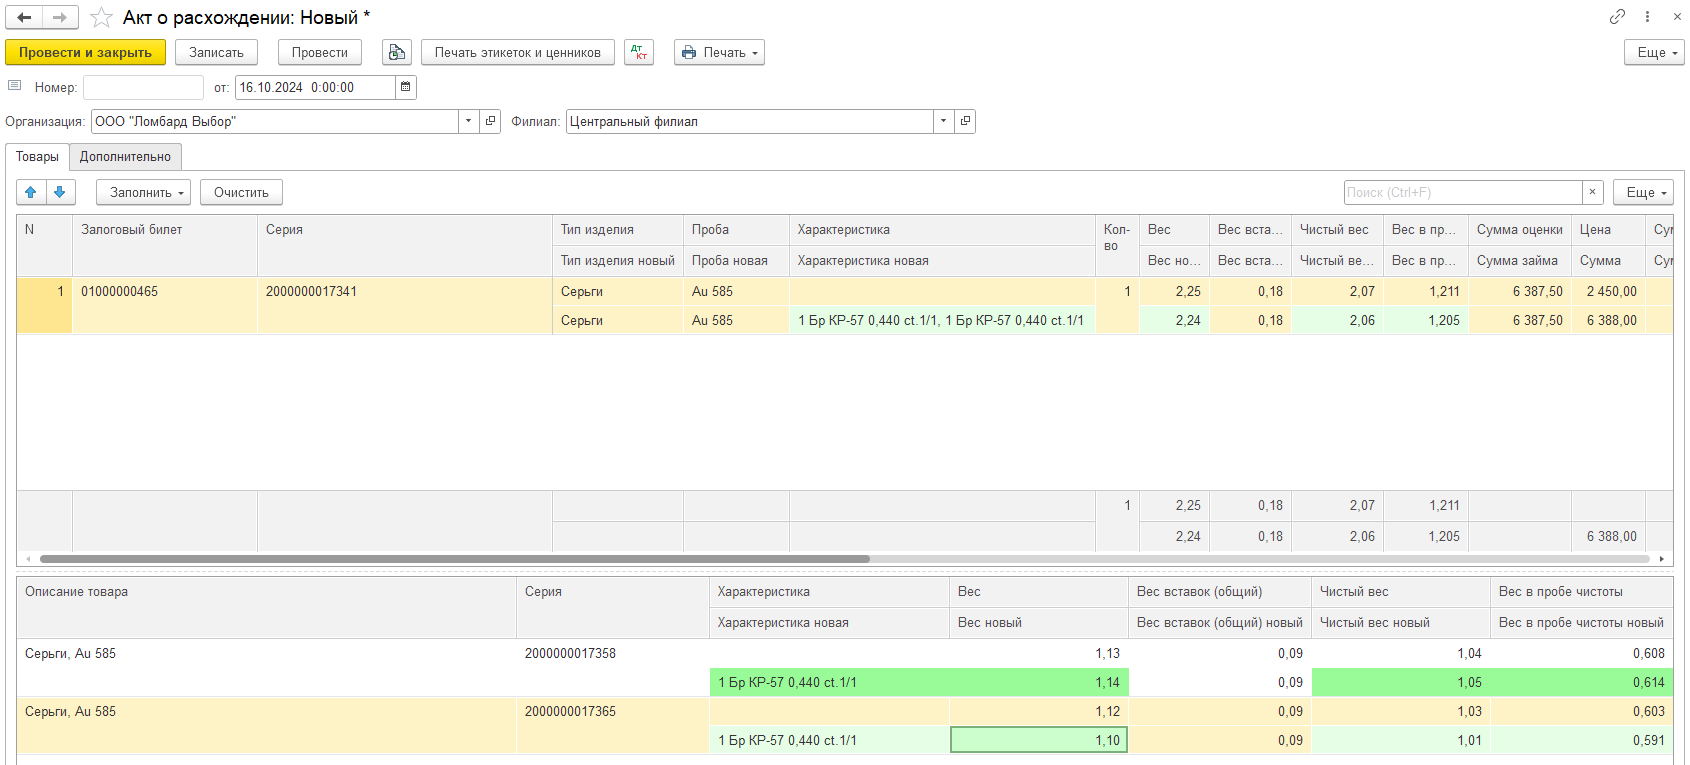The image size is (1690, 765).
Task: Open the Филиал record with the open icon
Action: point(965,121)
